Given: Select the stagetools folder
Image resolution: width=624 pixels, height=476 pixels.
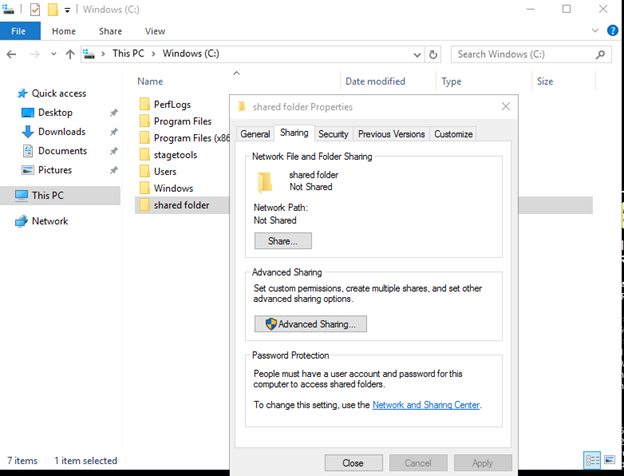Looking at the screenshot, I should (x=175, y=154).
